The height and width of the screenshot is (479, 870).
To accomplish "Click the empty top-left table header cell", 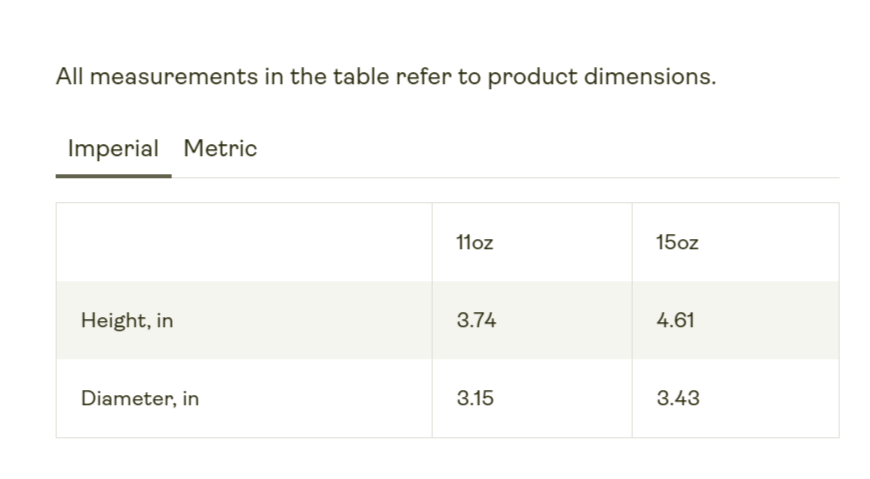I will [x=244, y=243].
